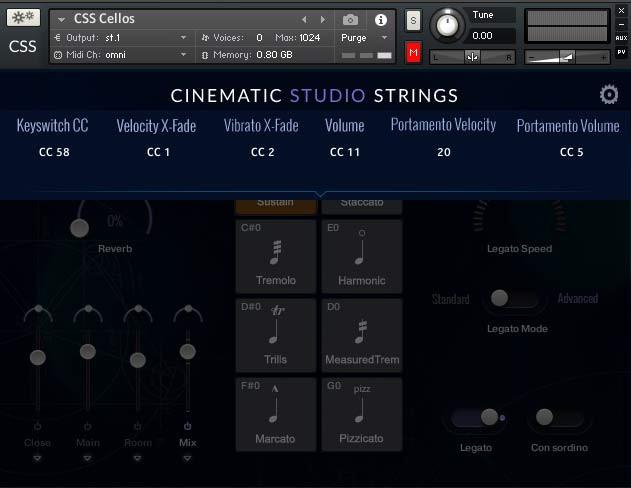Image resolution: width=631 pixels, height=488 pixels.
Task: Open the settings gear in the CSS header
Action: click(x=608, y=95)
